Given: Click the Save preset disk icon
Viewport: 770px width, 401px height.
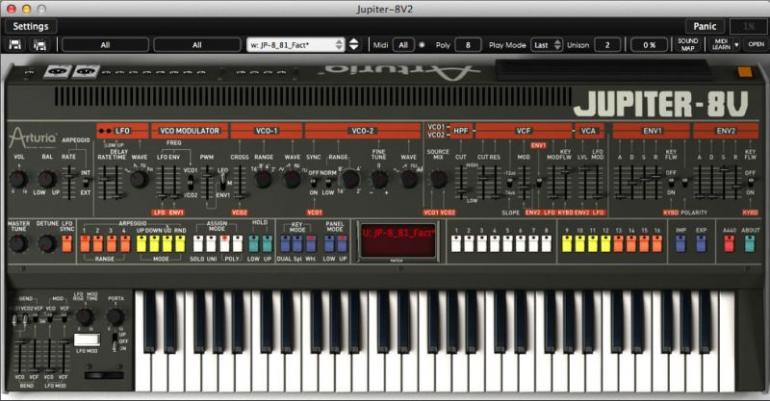Looking at the screenshot, I should pos(15,45).
